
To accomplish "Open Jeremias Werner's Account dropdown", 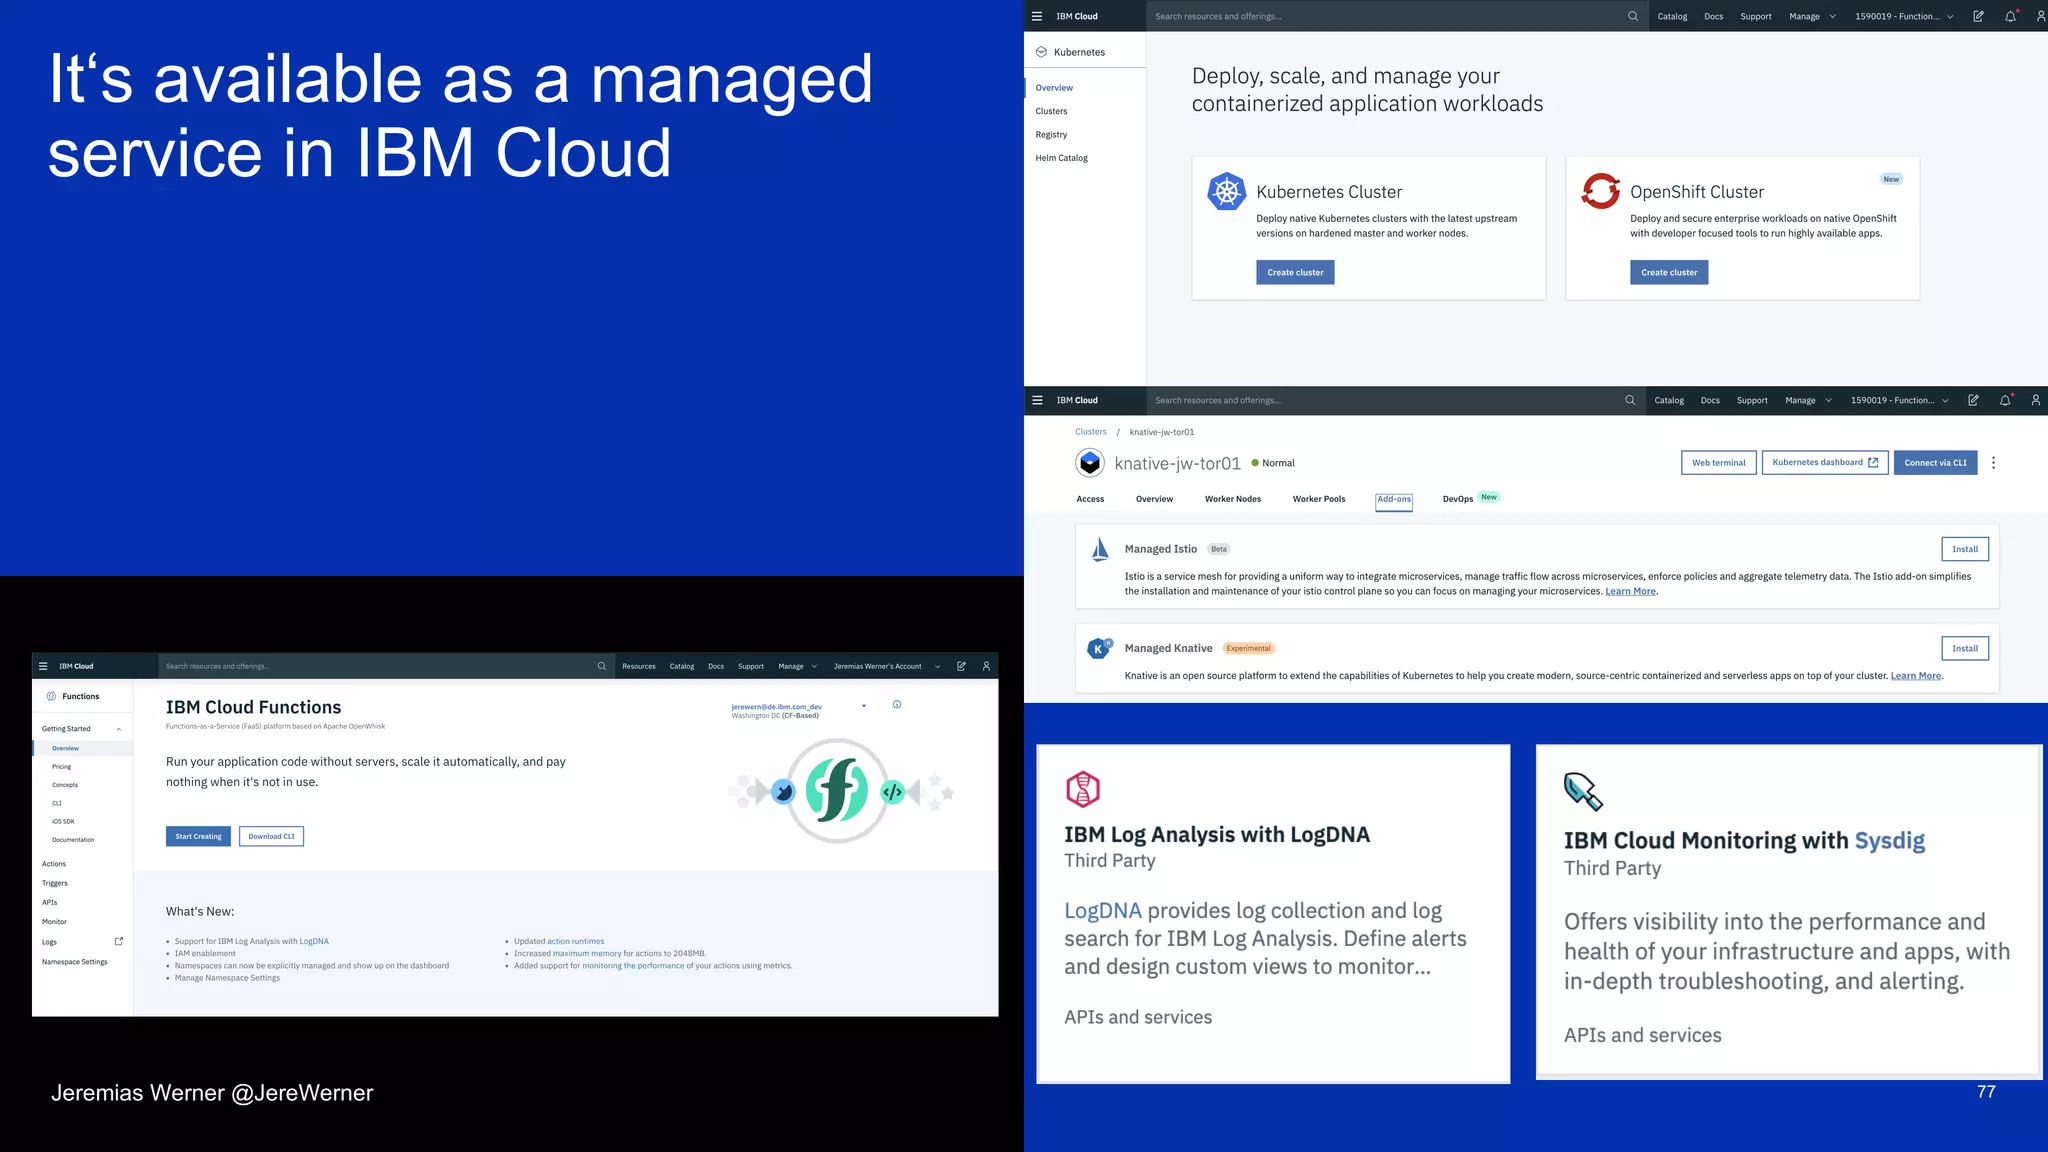I will pos(887,666).
